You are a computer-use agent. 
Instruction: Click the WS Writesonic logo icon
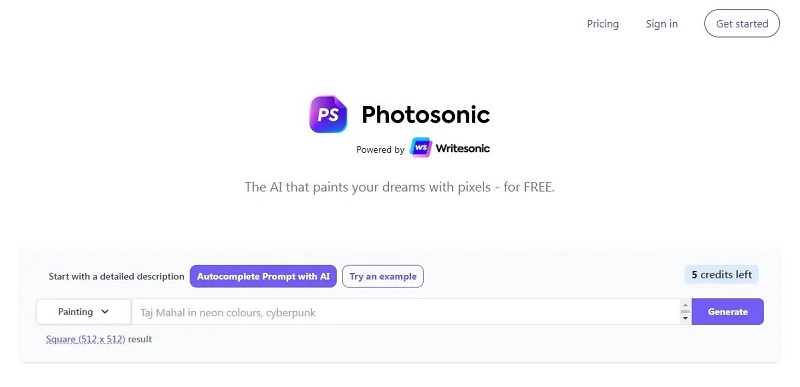[x=421, y=148]
